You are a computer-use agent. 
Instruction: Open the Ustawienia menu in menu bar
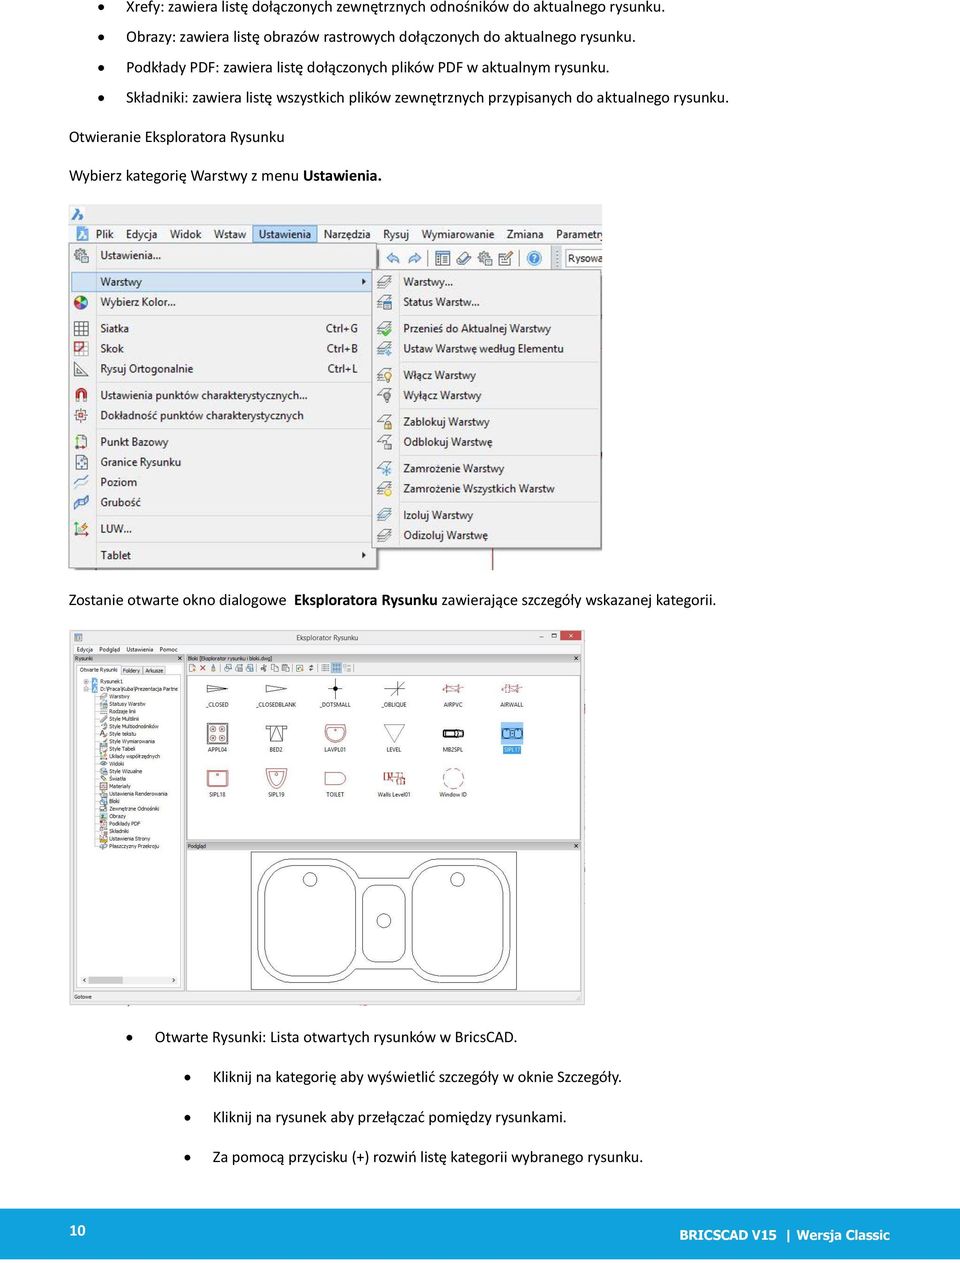(x=285, y=234)
